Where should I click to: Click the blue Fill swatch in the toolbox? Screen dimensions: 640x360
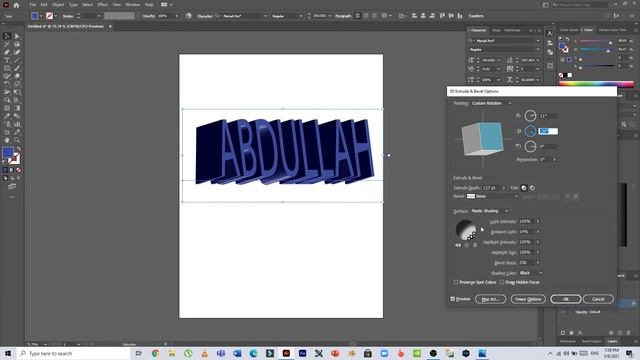pos(7,152)
